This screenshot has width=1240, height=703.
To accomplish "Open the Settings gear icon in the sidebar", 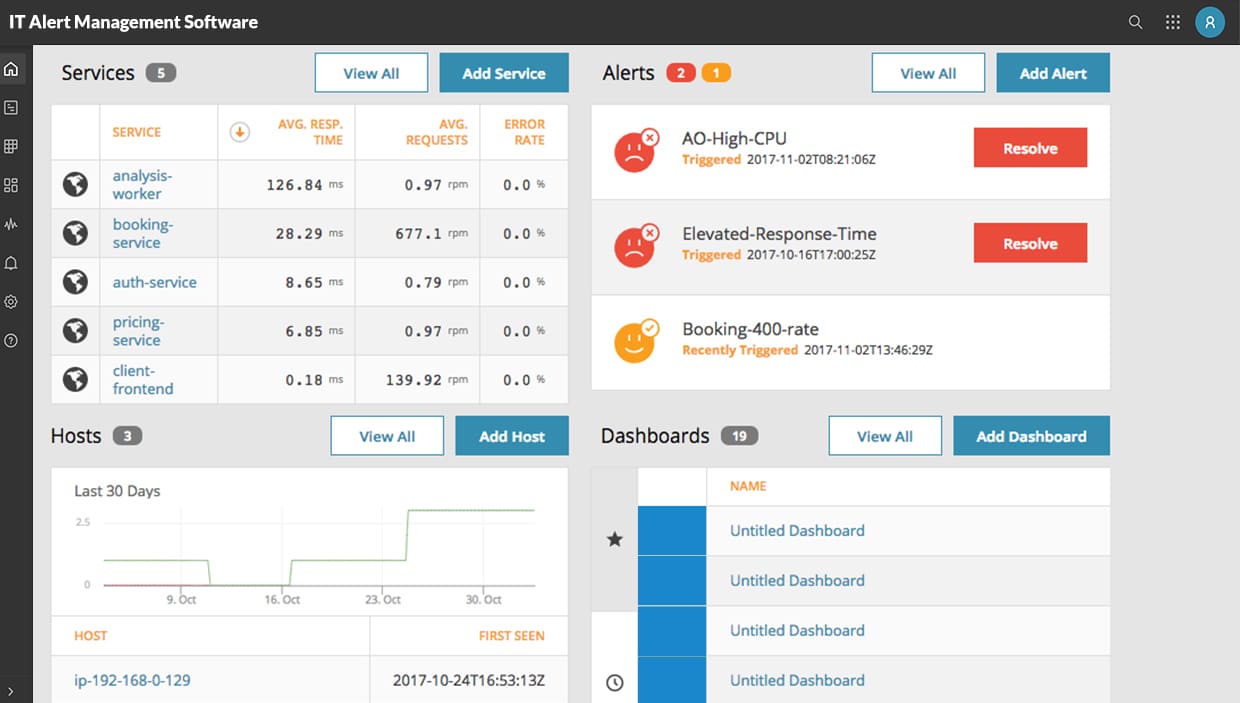I will point(11,301).
